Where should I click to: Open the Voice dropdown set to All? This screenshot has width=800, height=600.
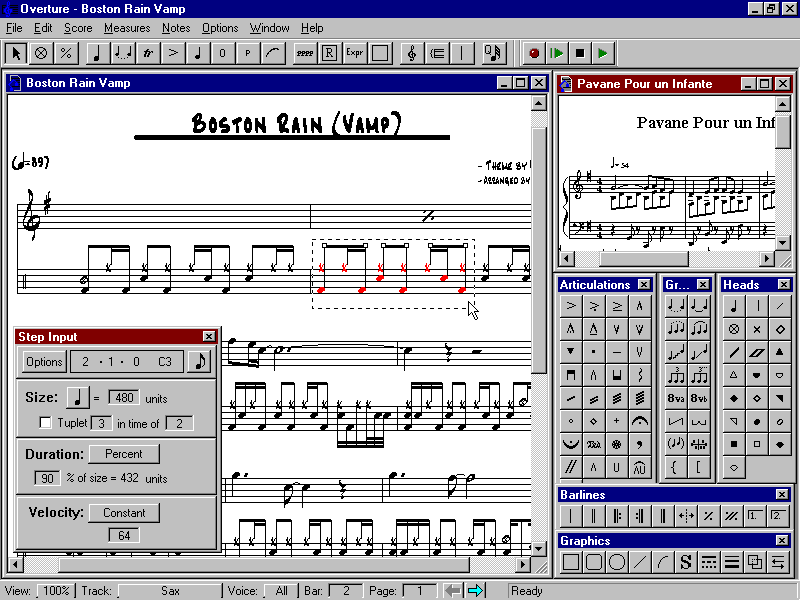(280, 590)
